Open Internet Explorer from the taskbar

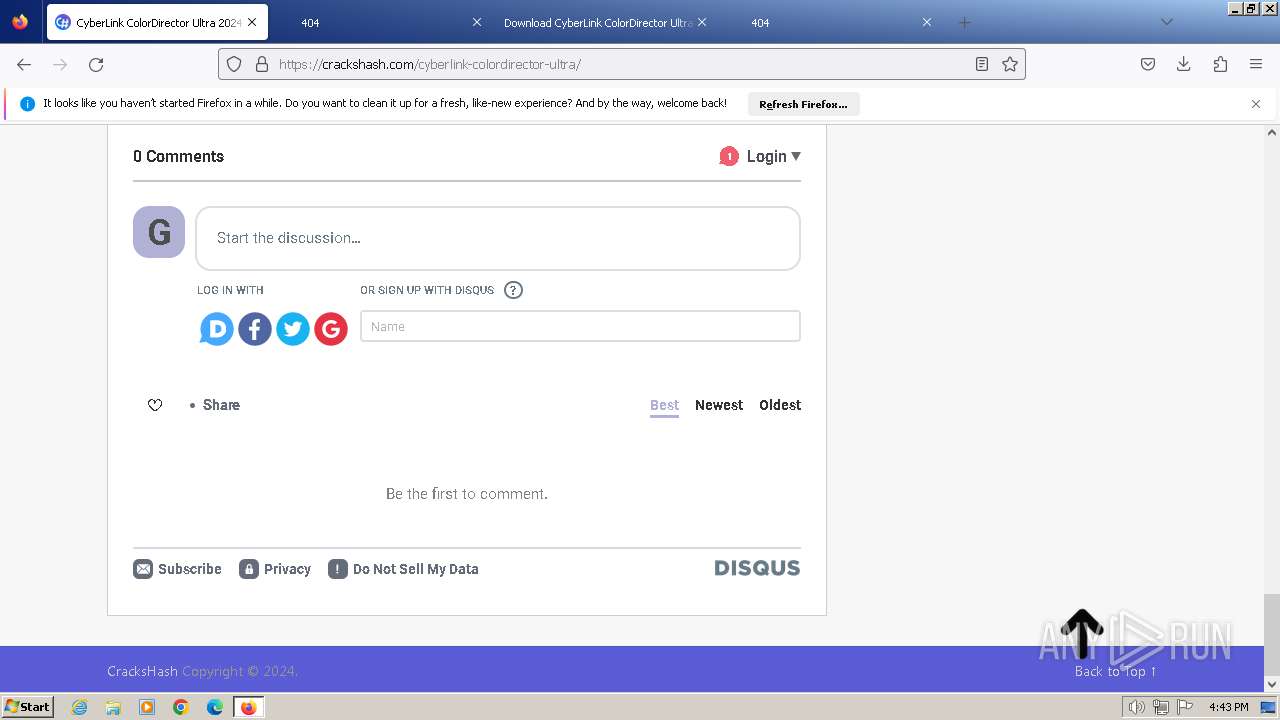(80, 707)
